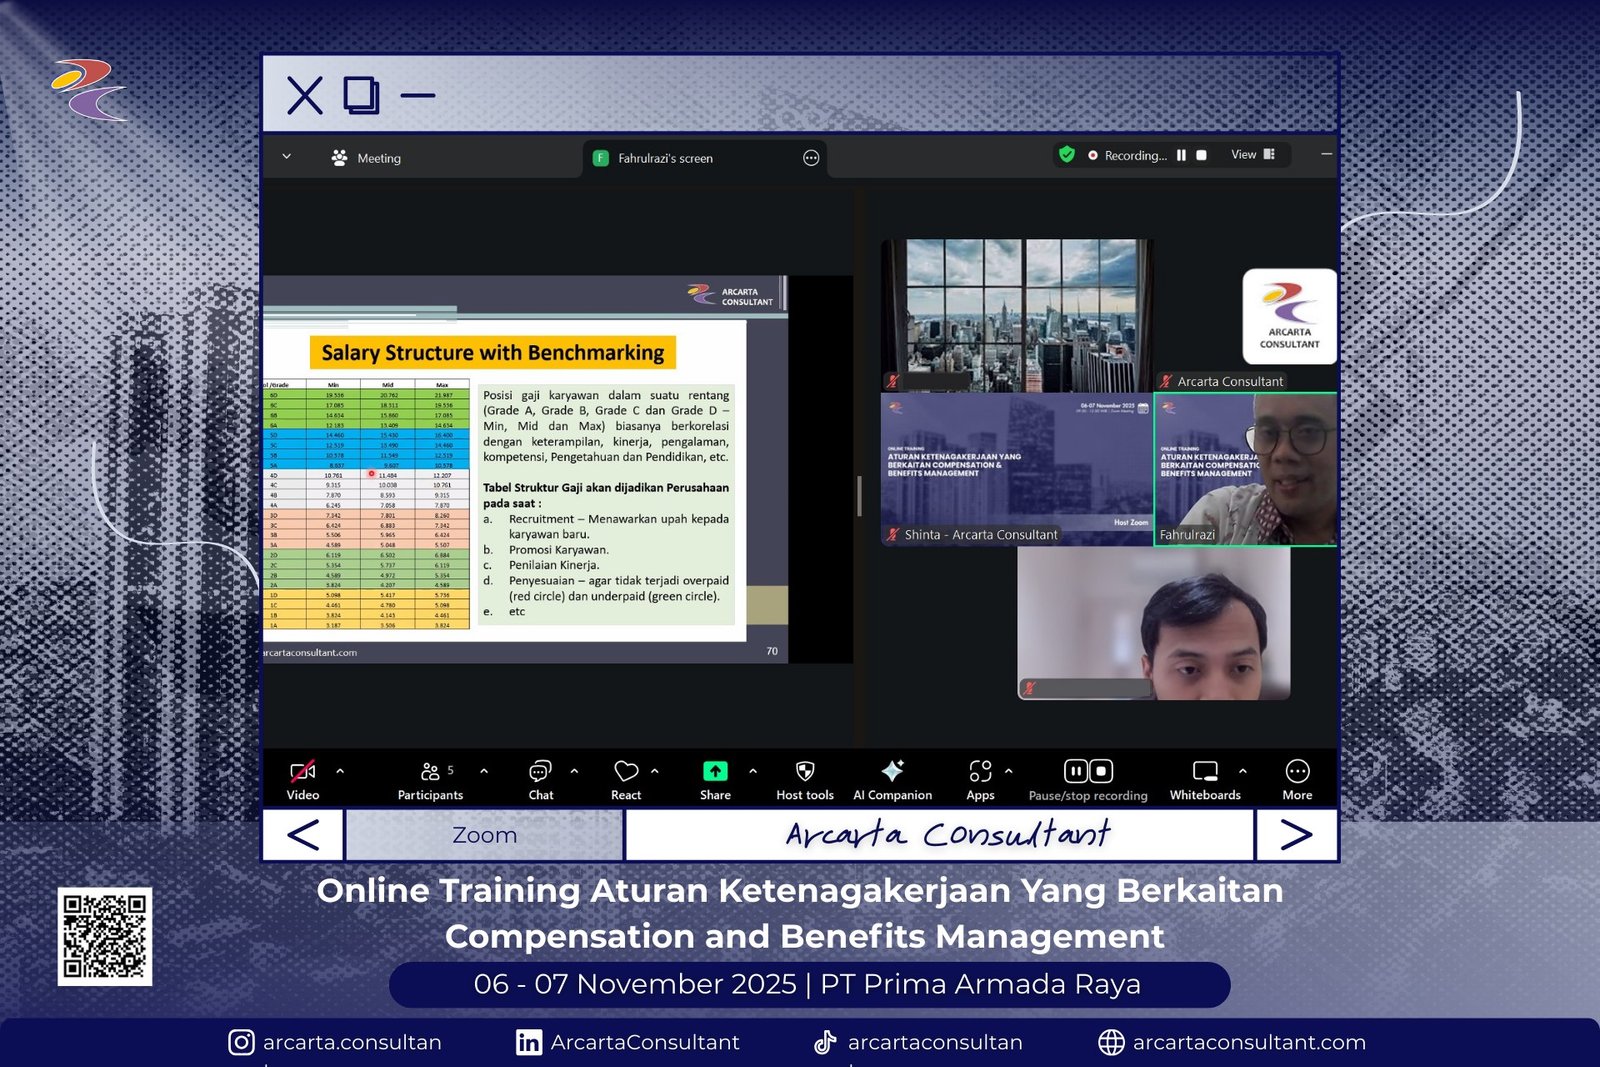1600x1067 pixels.
Task: Open the Participants panel
Action: click(x=431, y=773)
